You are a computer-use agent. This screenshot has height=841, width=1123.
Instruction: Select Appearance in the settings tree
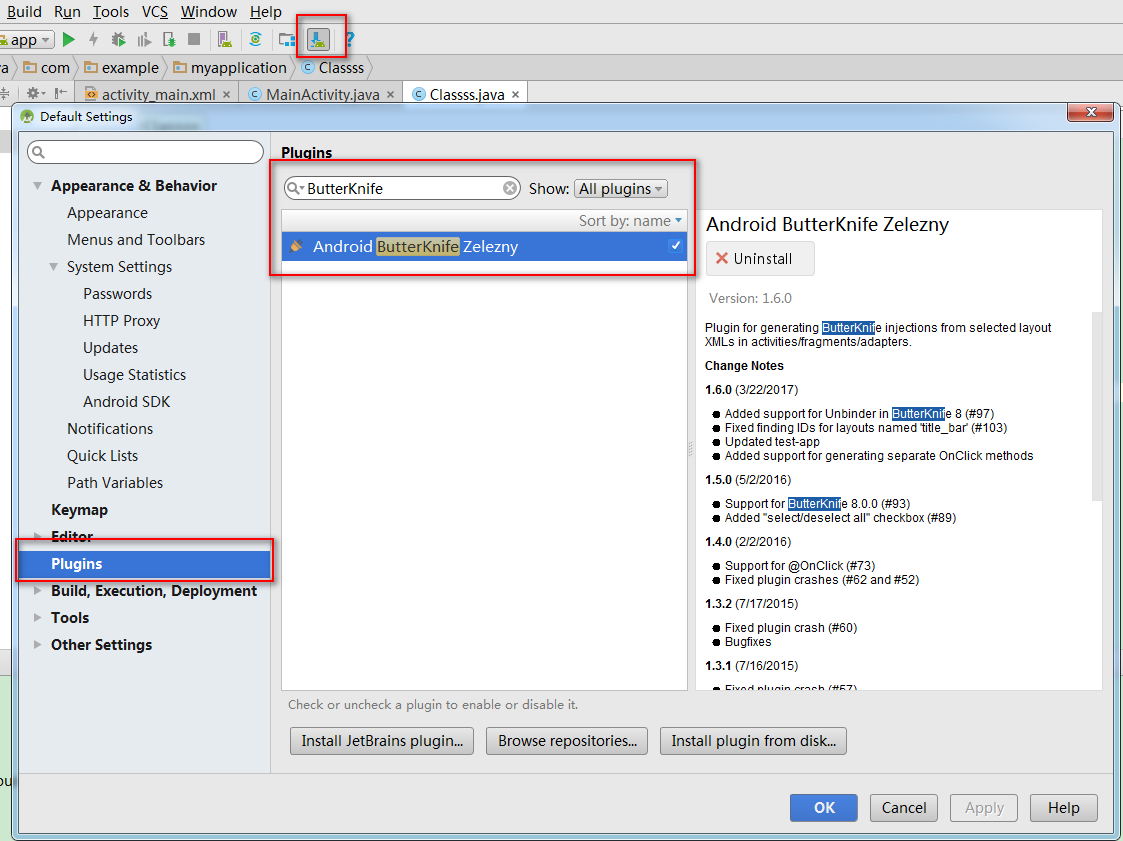click(x=107, y=213)
